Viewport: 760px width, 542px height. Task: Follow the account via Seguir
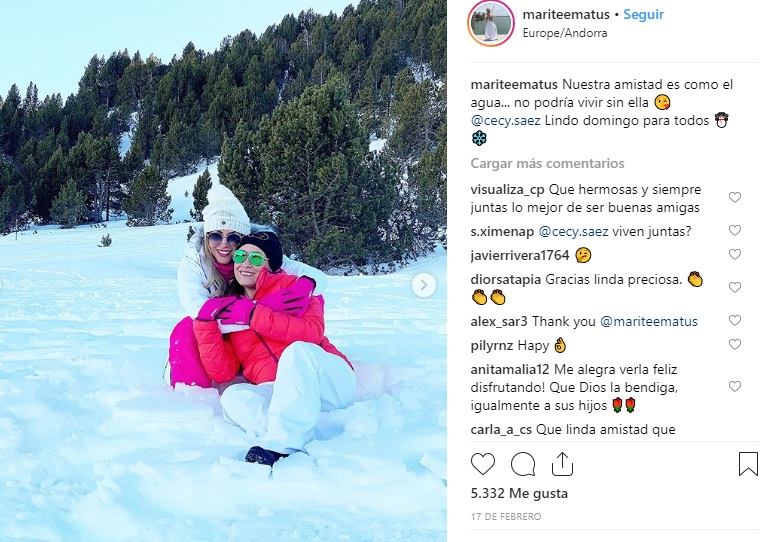[643, 15]
